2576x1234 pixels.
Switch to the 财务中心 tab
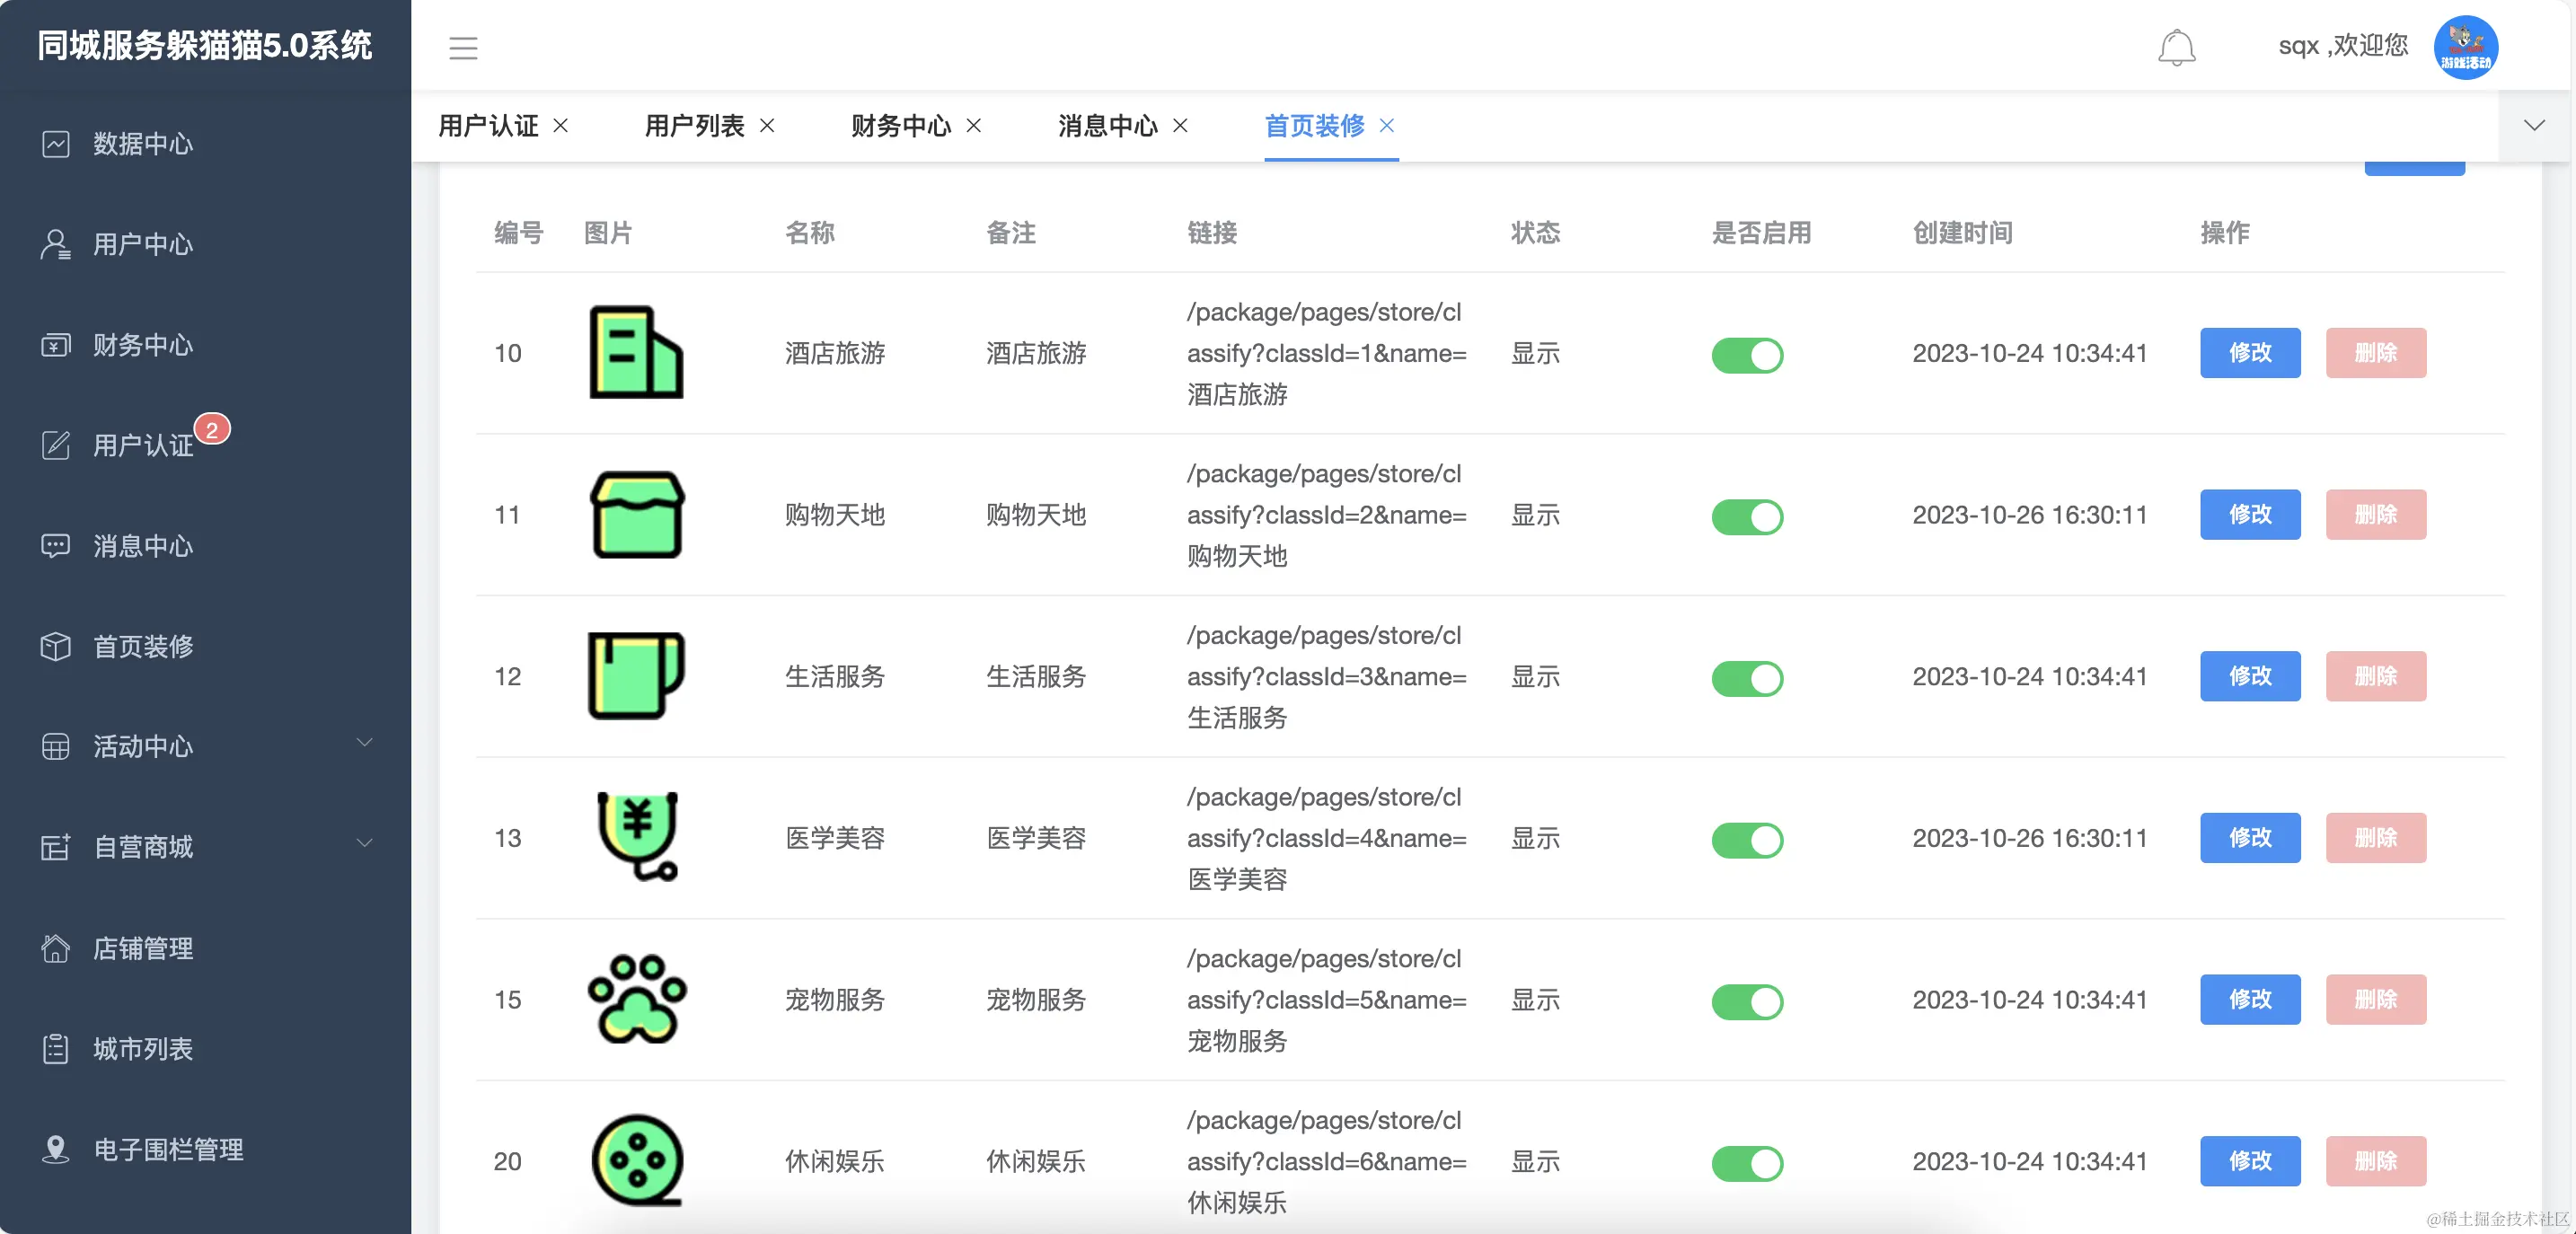coord(900,126)
